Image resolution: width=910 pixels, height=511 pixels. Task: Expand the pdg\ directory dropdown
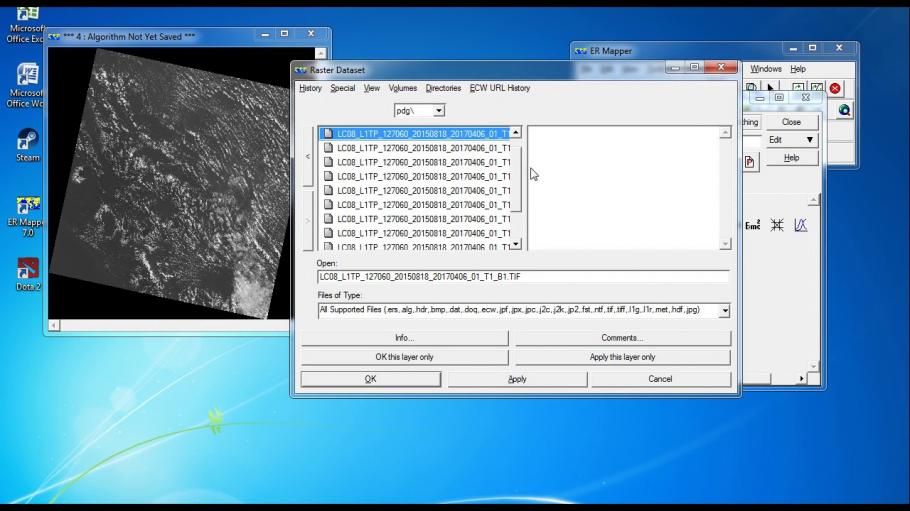click(x=439, y=110)
